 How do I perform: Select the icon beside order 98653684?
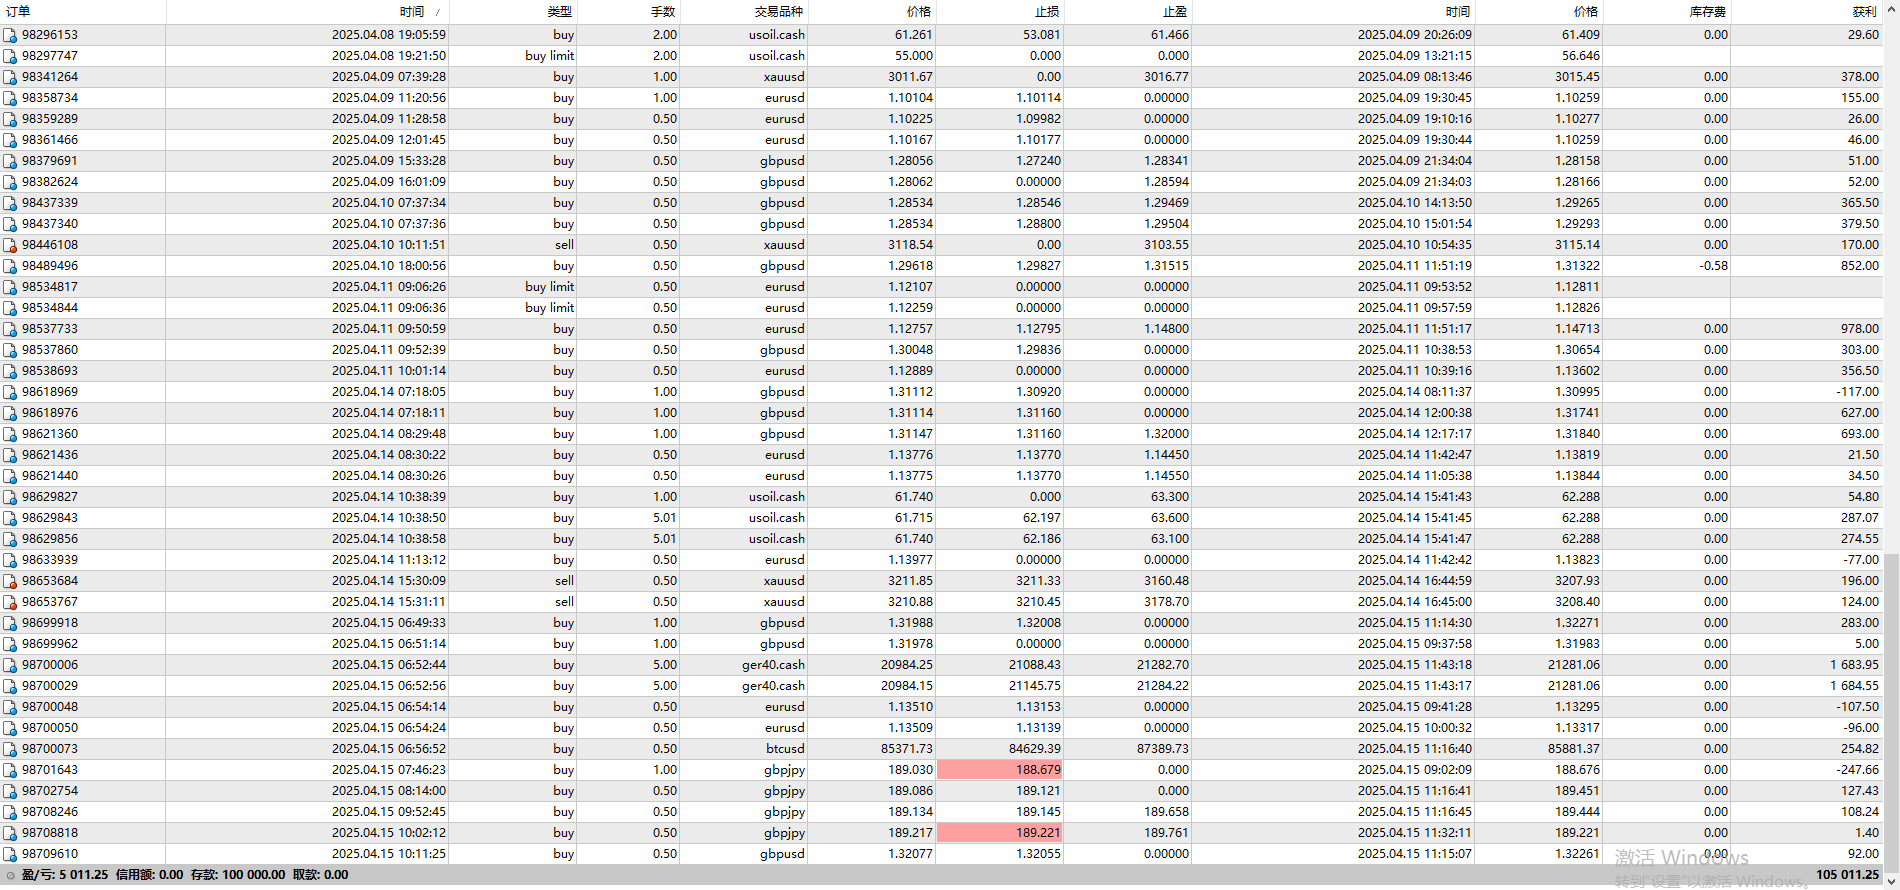10,581
